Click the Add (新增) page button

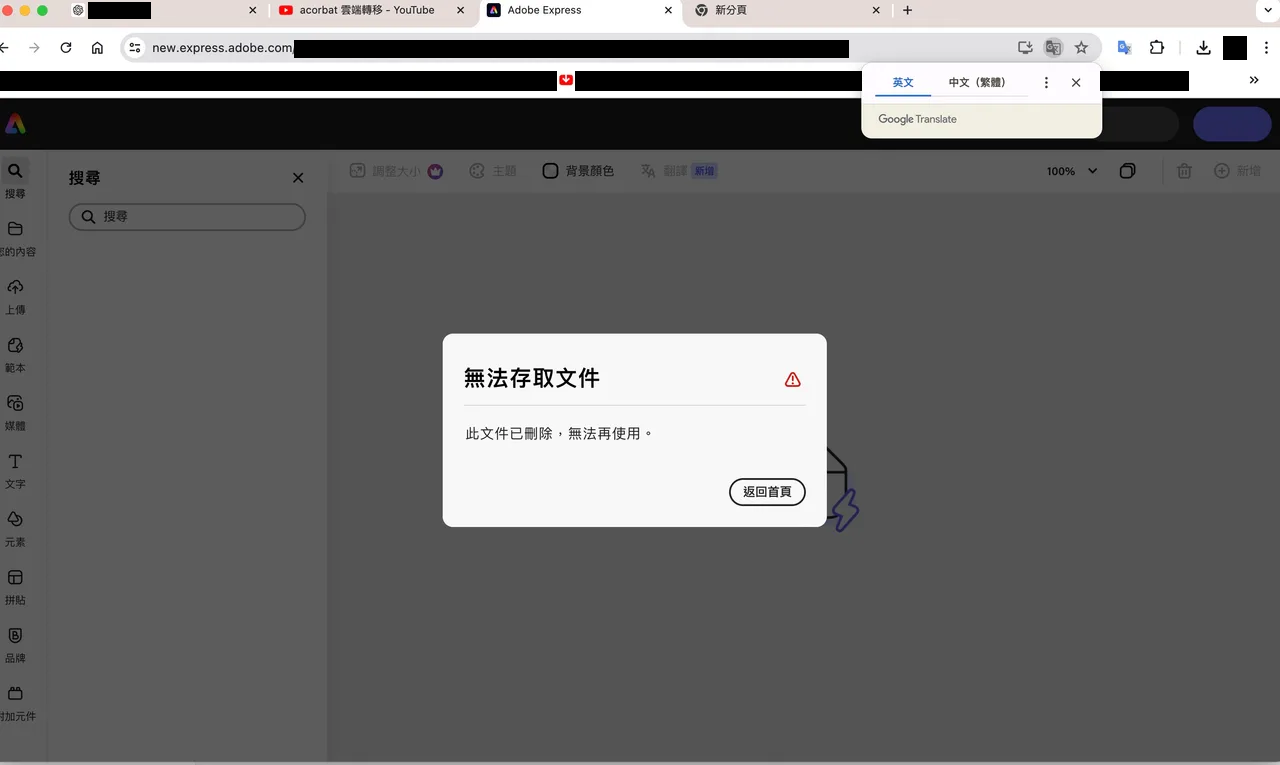pos(1237,171)
